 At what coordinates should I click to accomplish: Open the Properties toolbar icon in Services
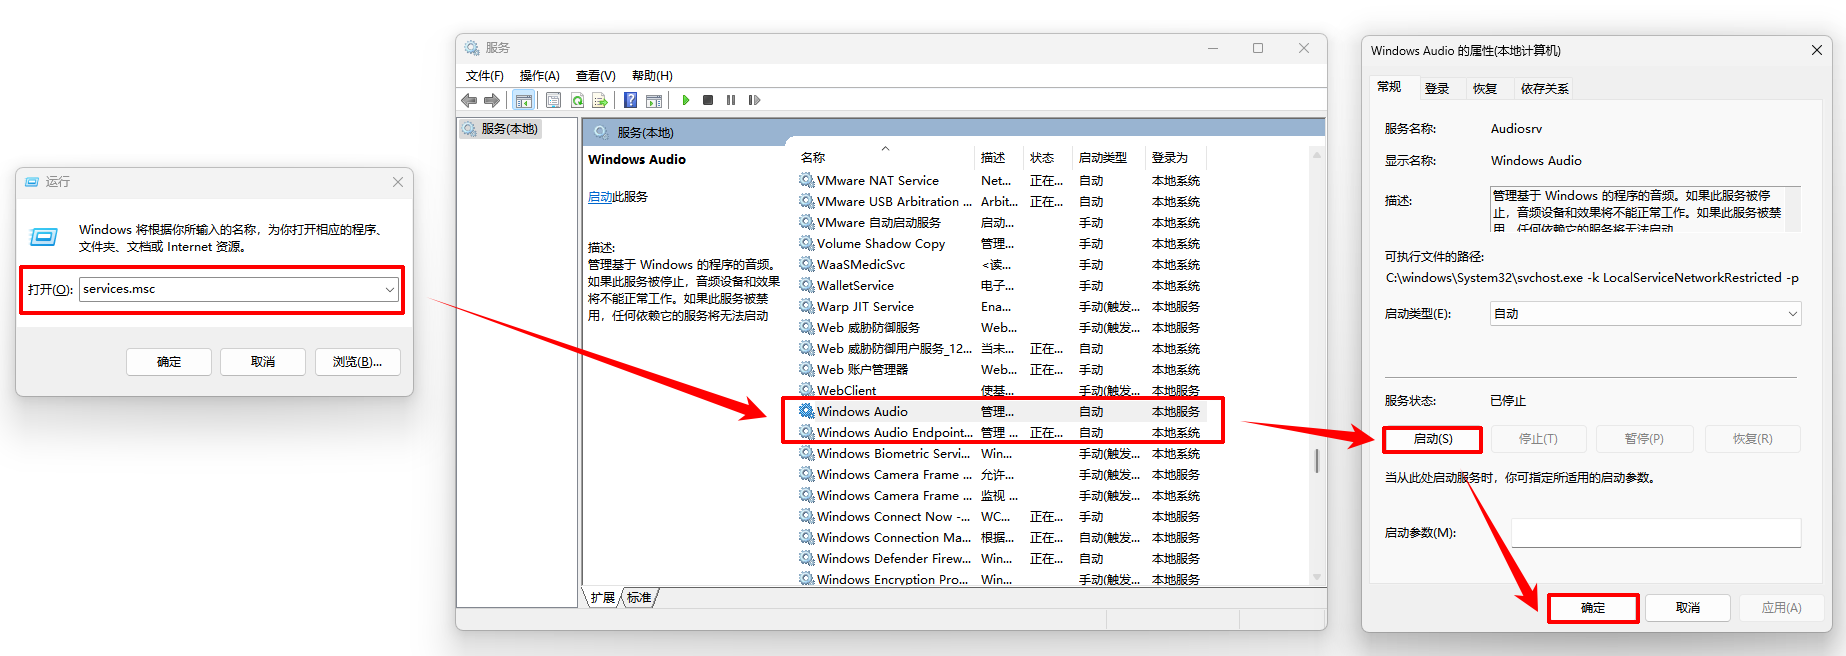[553, 100]
